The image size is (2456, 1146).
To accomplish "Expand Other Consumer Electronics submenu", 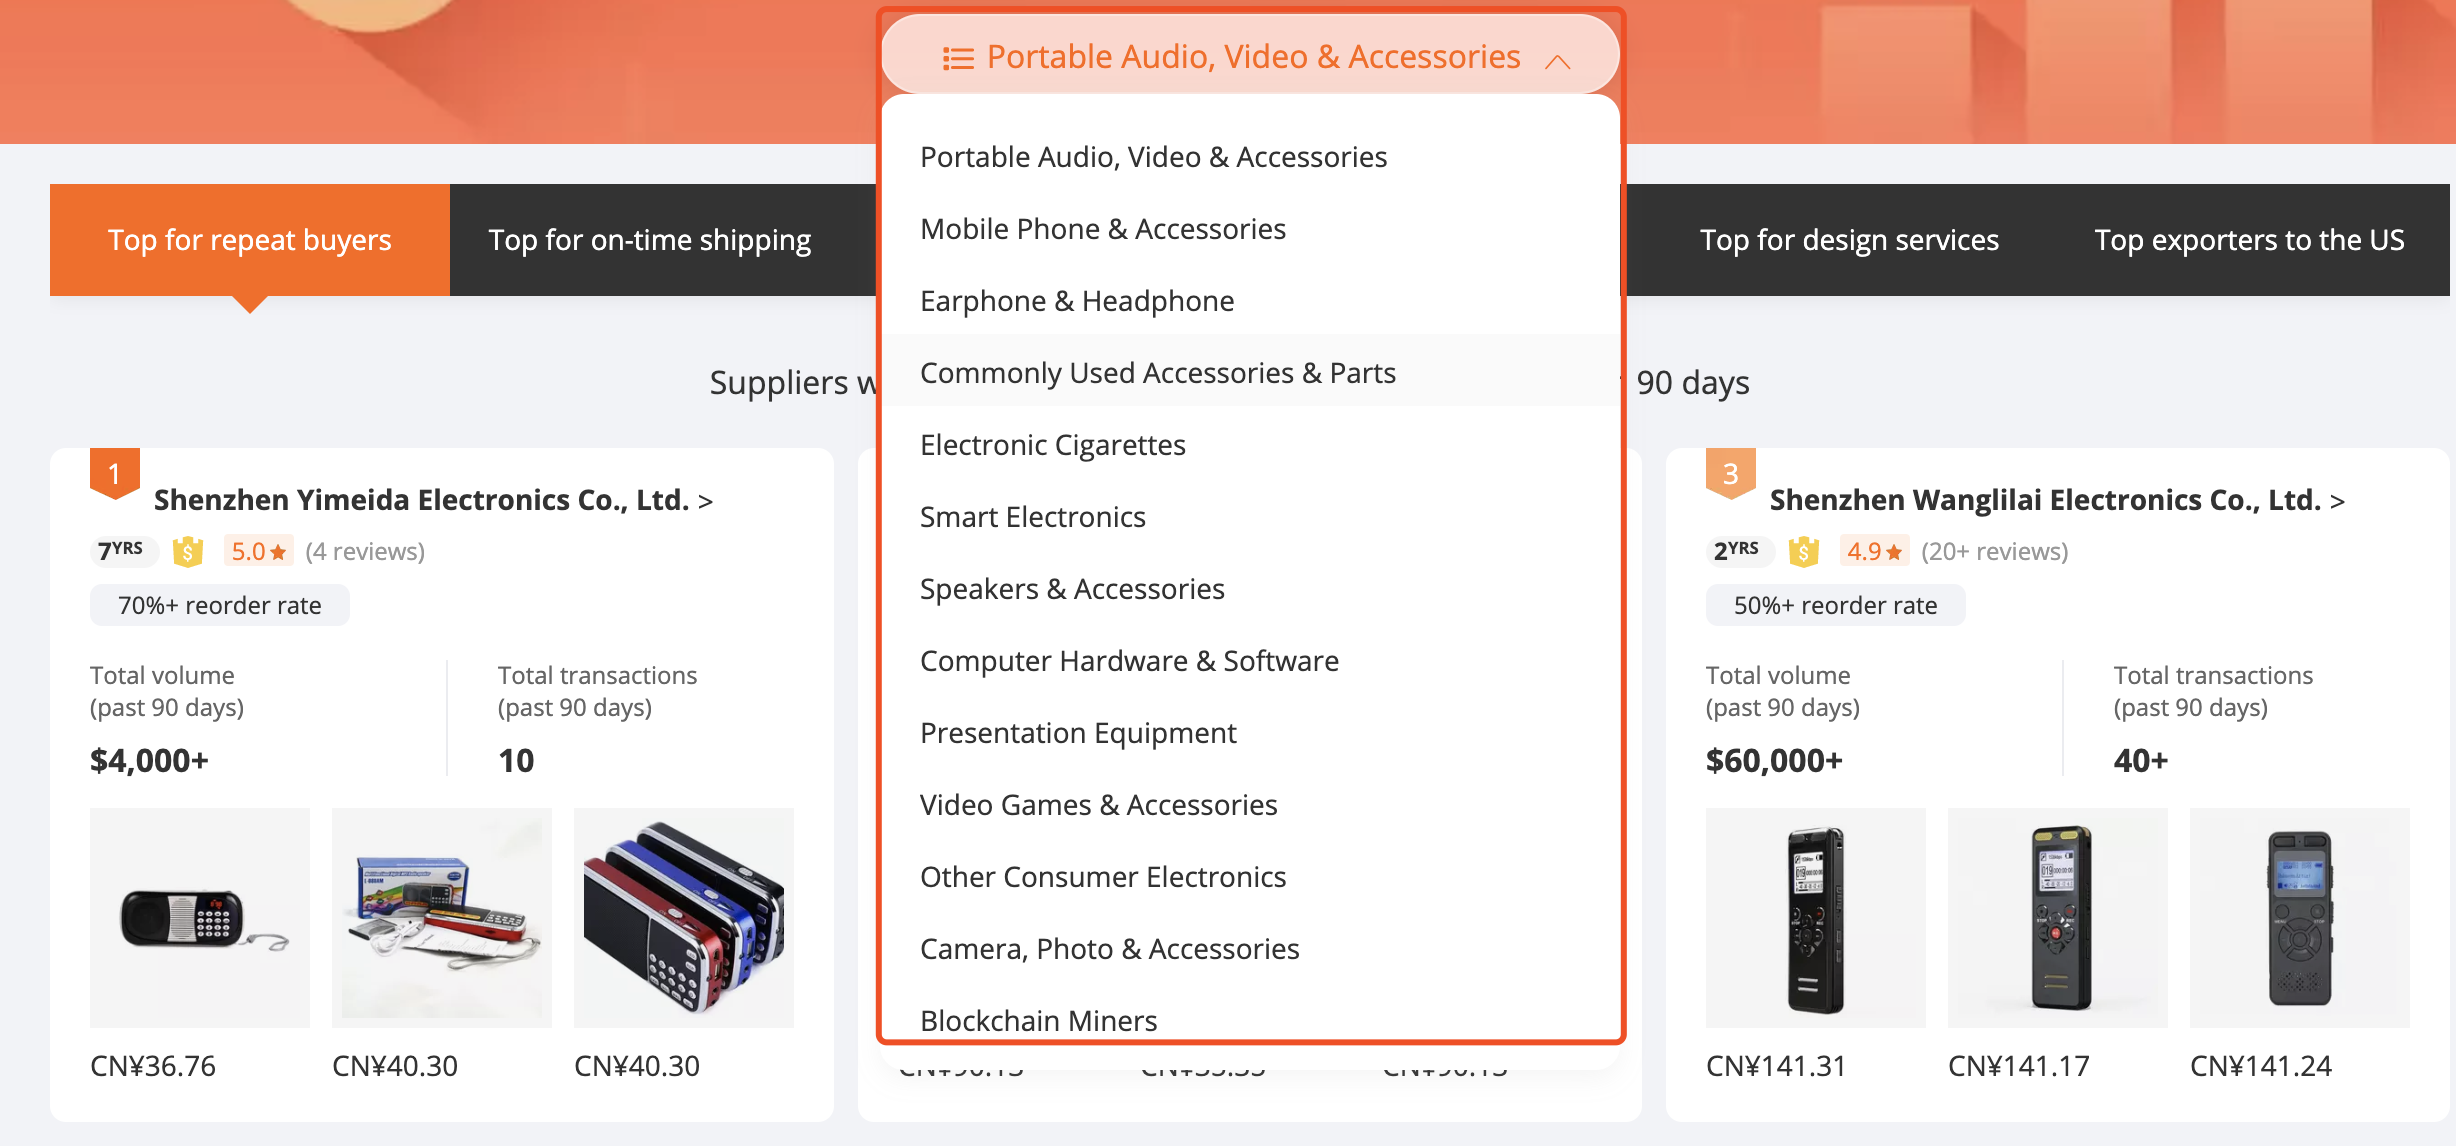I will 1103,875.
